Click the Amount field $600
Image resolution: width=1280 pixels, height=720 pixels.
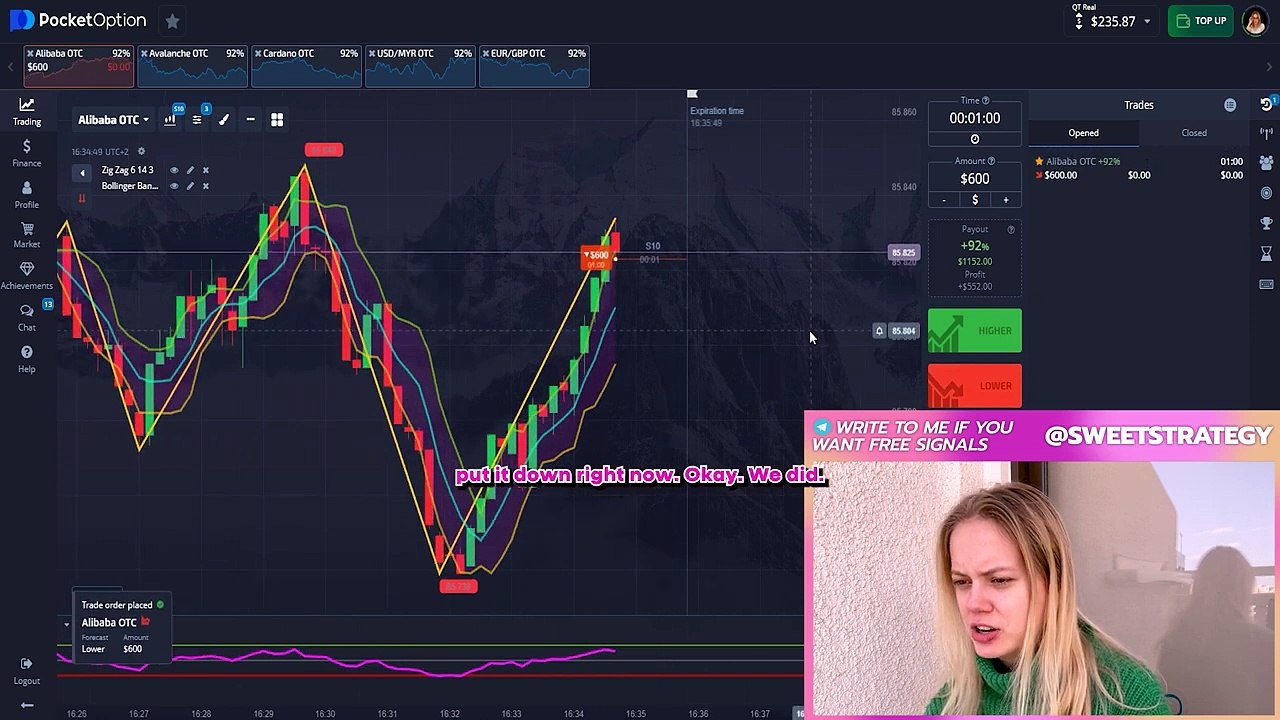(x=975, y=179)
